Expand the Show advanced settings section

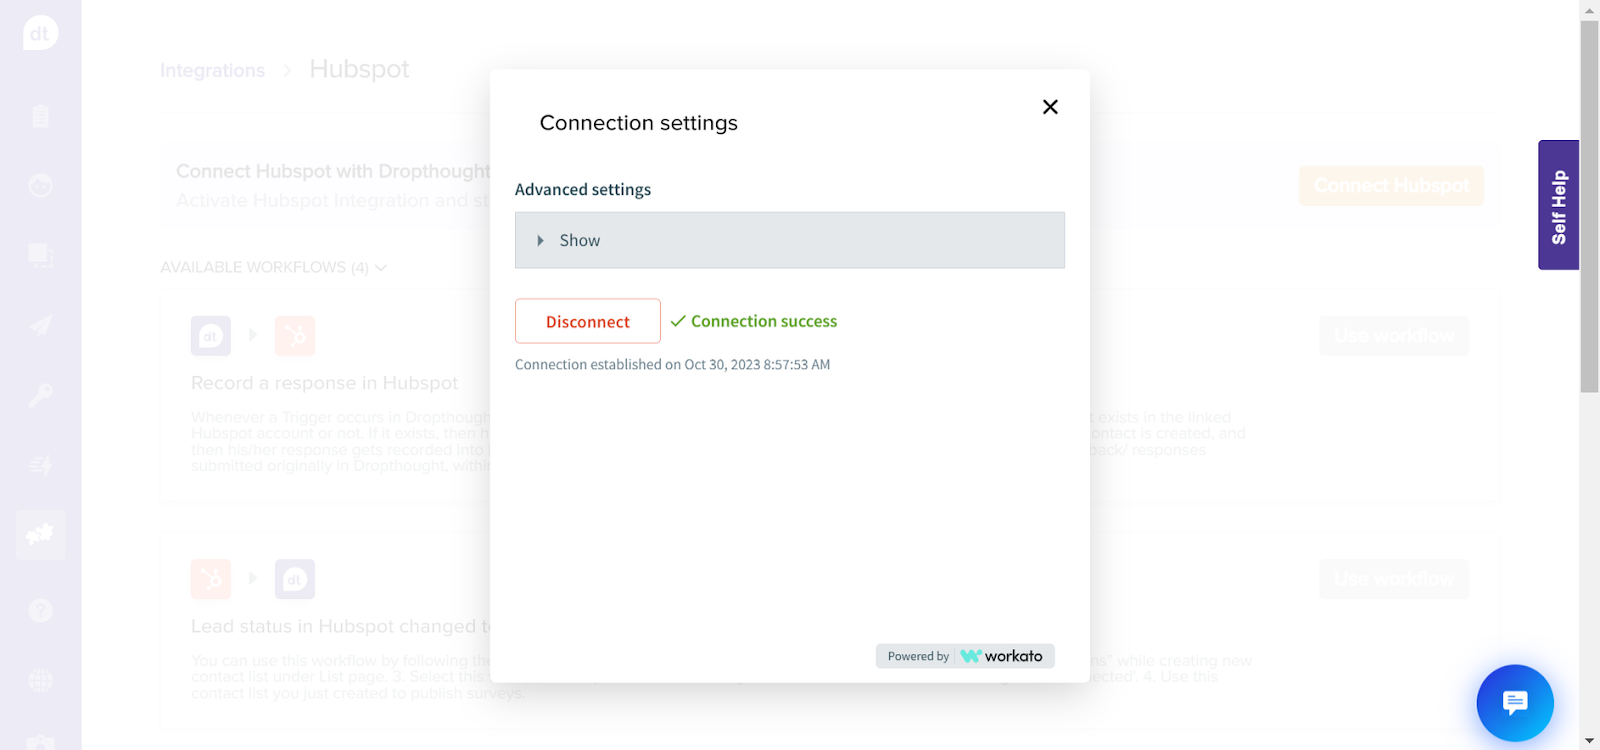(x=790, y=240)
